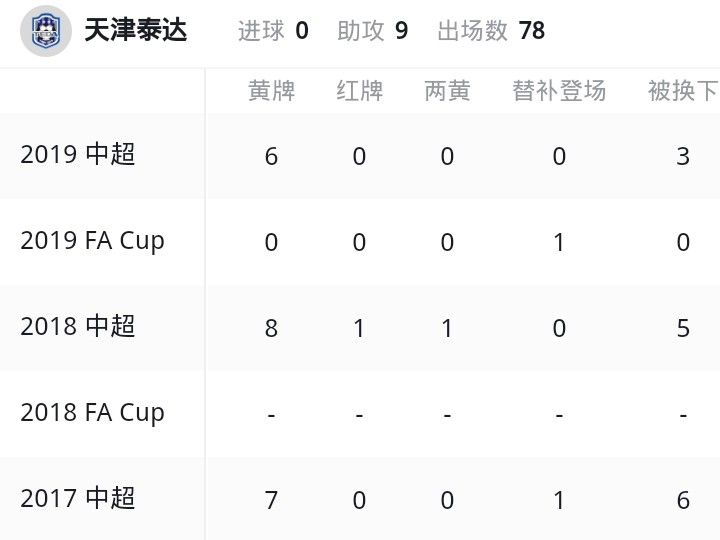Click the 2018 中超 yellow card count 8
720x540 pixels.
pyautogui.click(x=272, y=329)
